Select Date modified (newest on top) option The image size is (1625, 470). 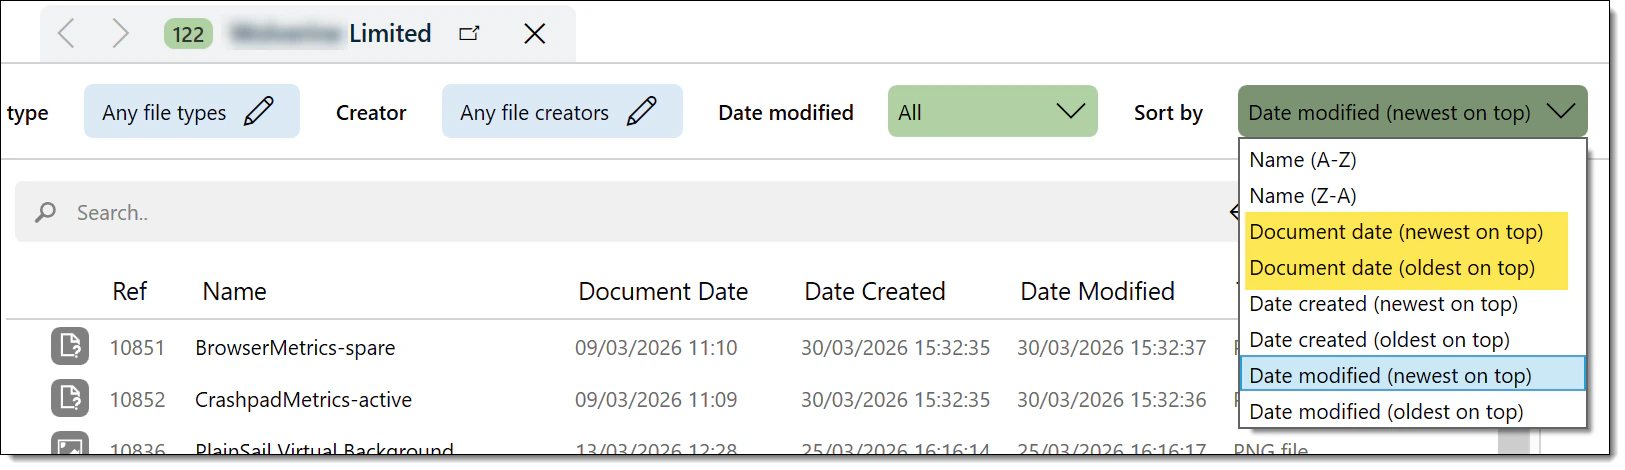(x=1412, y=375)
